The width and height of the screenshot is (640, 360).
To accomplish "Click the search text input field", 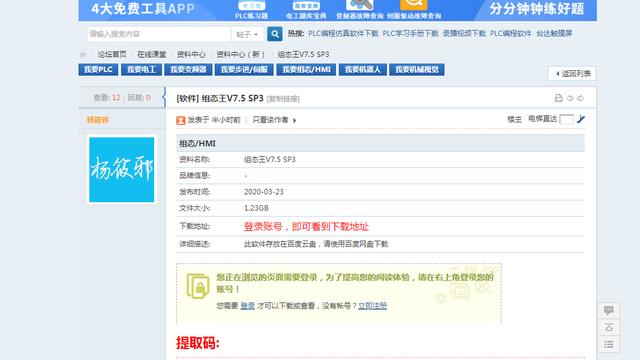I will click(x=159, y=34).
